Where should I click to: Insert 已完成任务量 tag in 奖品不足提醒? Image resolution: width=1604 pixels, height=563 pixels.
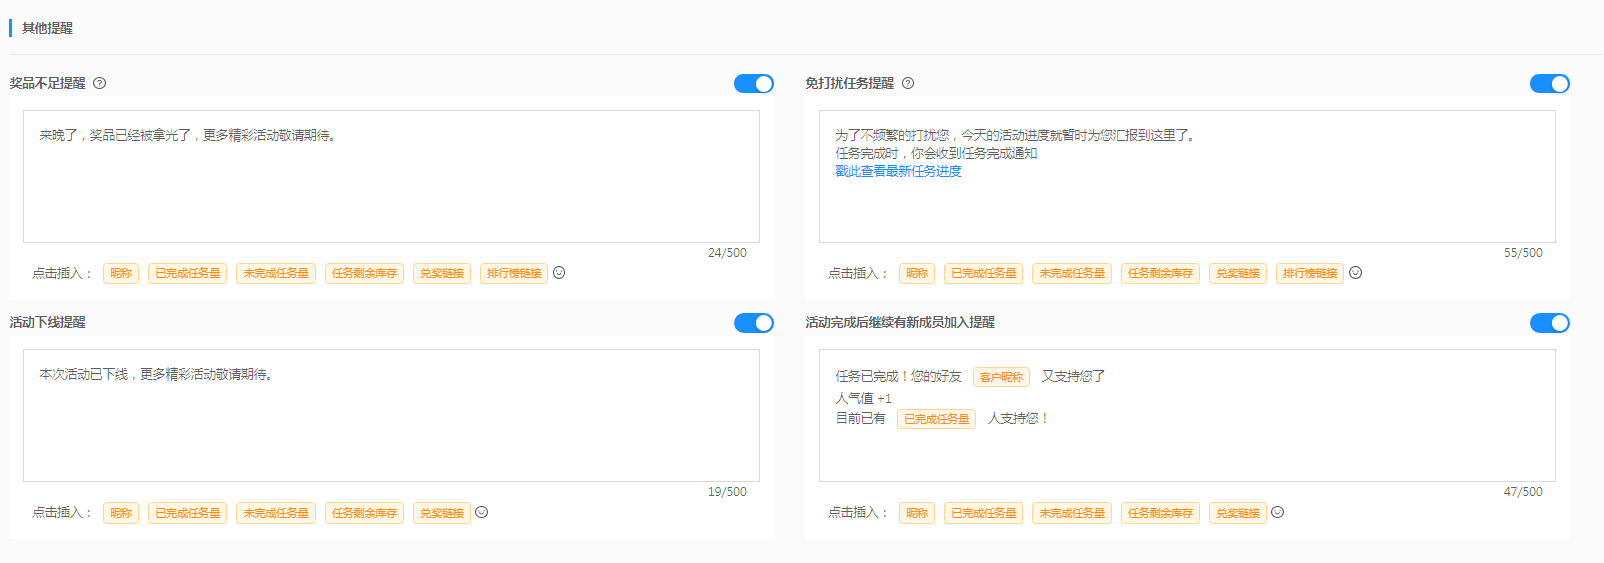[x=188, y=273]
